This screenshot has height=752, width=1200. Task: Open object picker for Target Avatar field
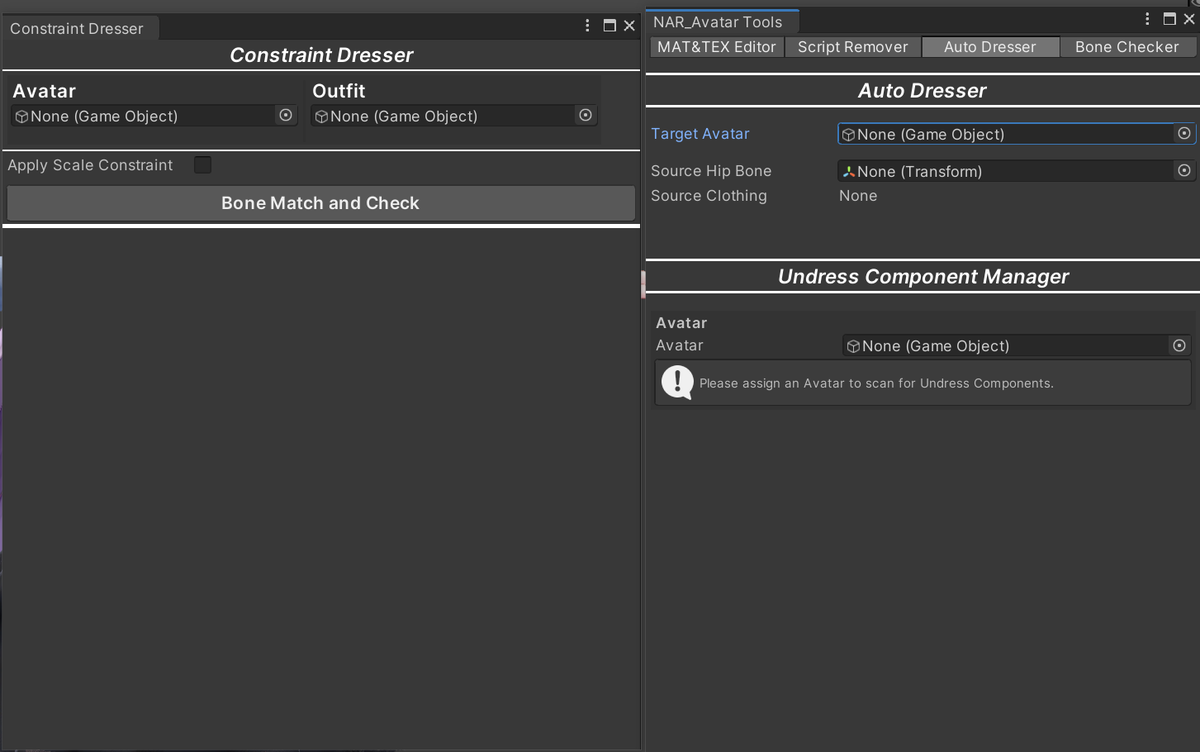[x=1184, y=134]
